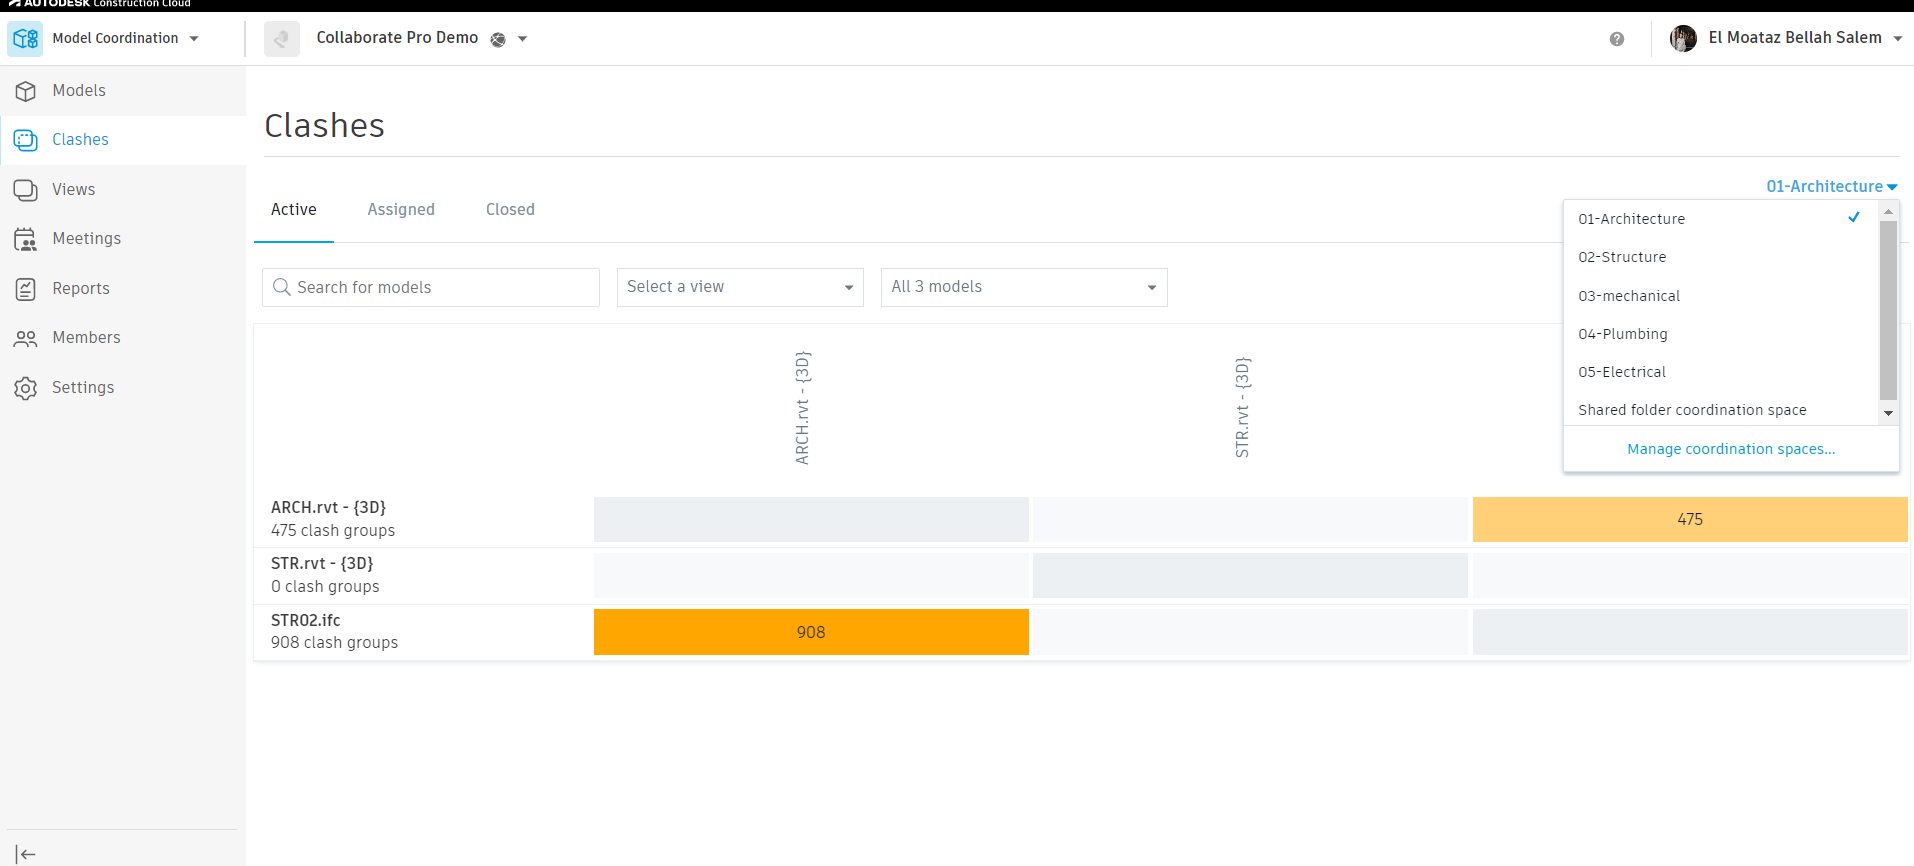
Task: Open the Reports page link
Action: tap(81, 289)
